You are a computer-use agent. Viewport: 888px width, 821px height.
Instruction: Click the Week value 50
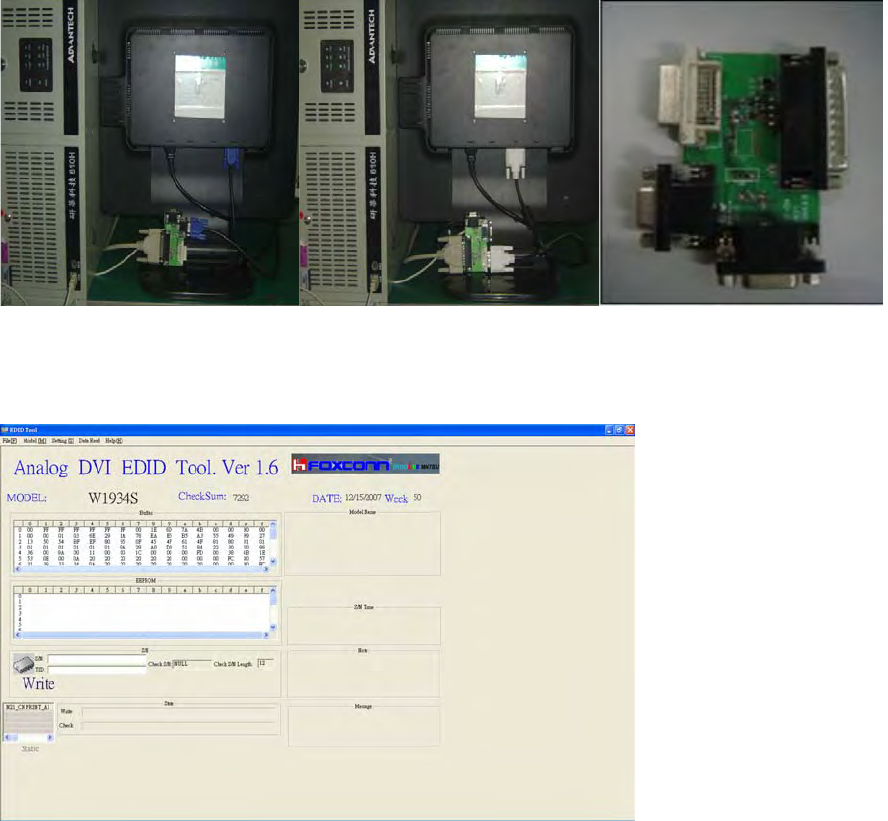[x=417, y=498]
